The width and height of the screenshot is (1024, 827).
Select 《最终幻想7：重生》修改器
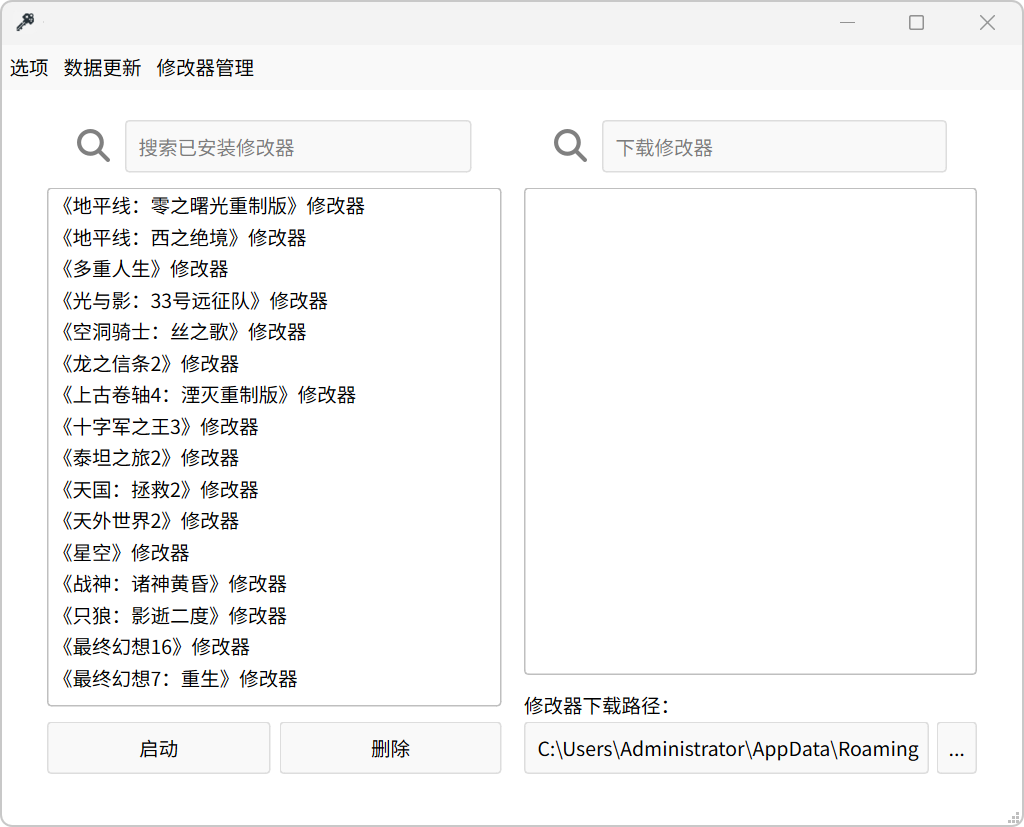[274, 679]
